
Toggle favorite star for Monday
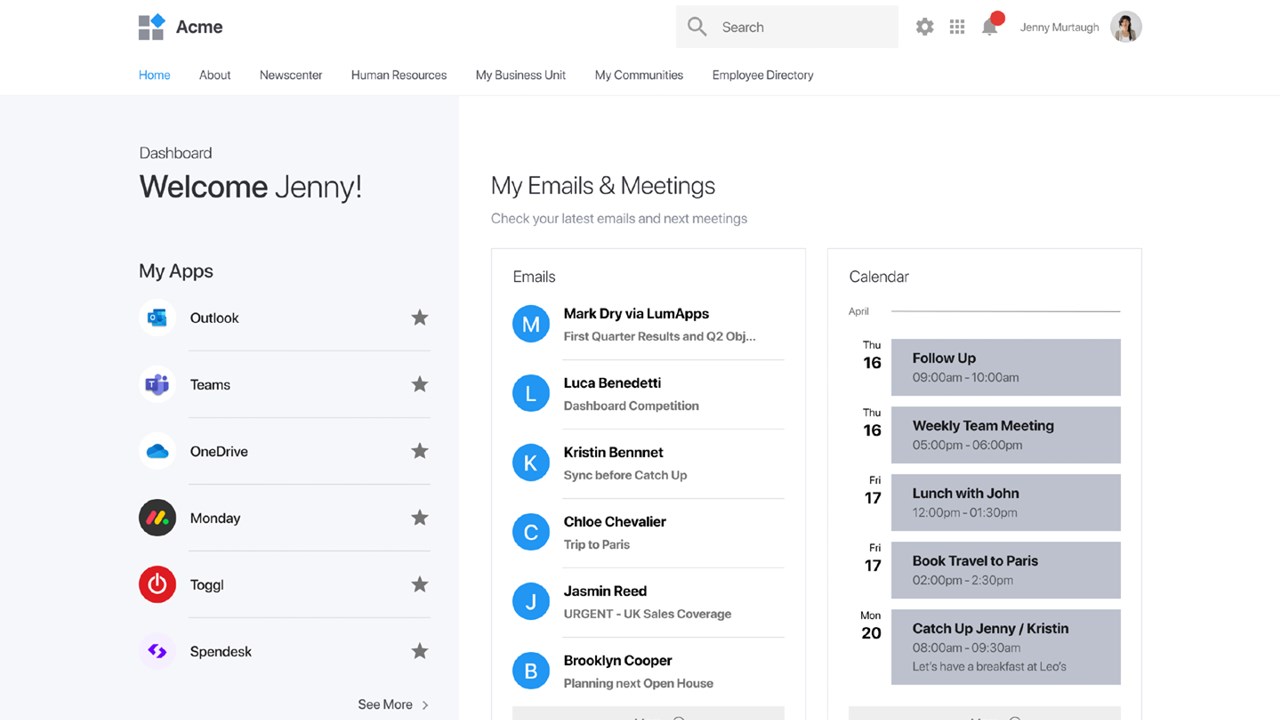pyautogui.click(x=420, y=518)
